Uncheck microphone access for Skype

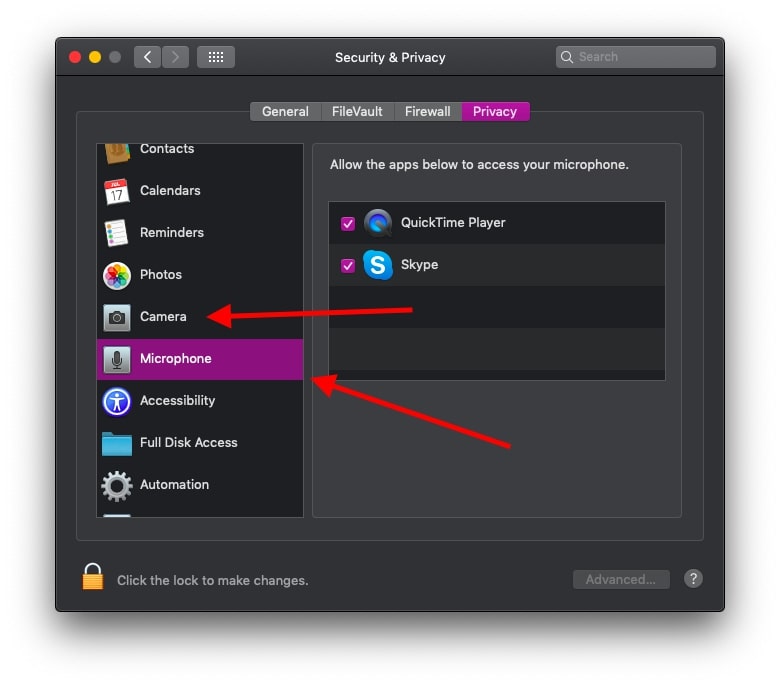pyautogui.click(x=348, y=265)
